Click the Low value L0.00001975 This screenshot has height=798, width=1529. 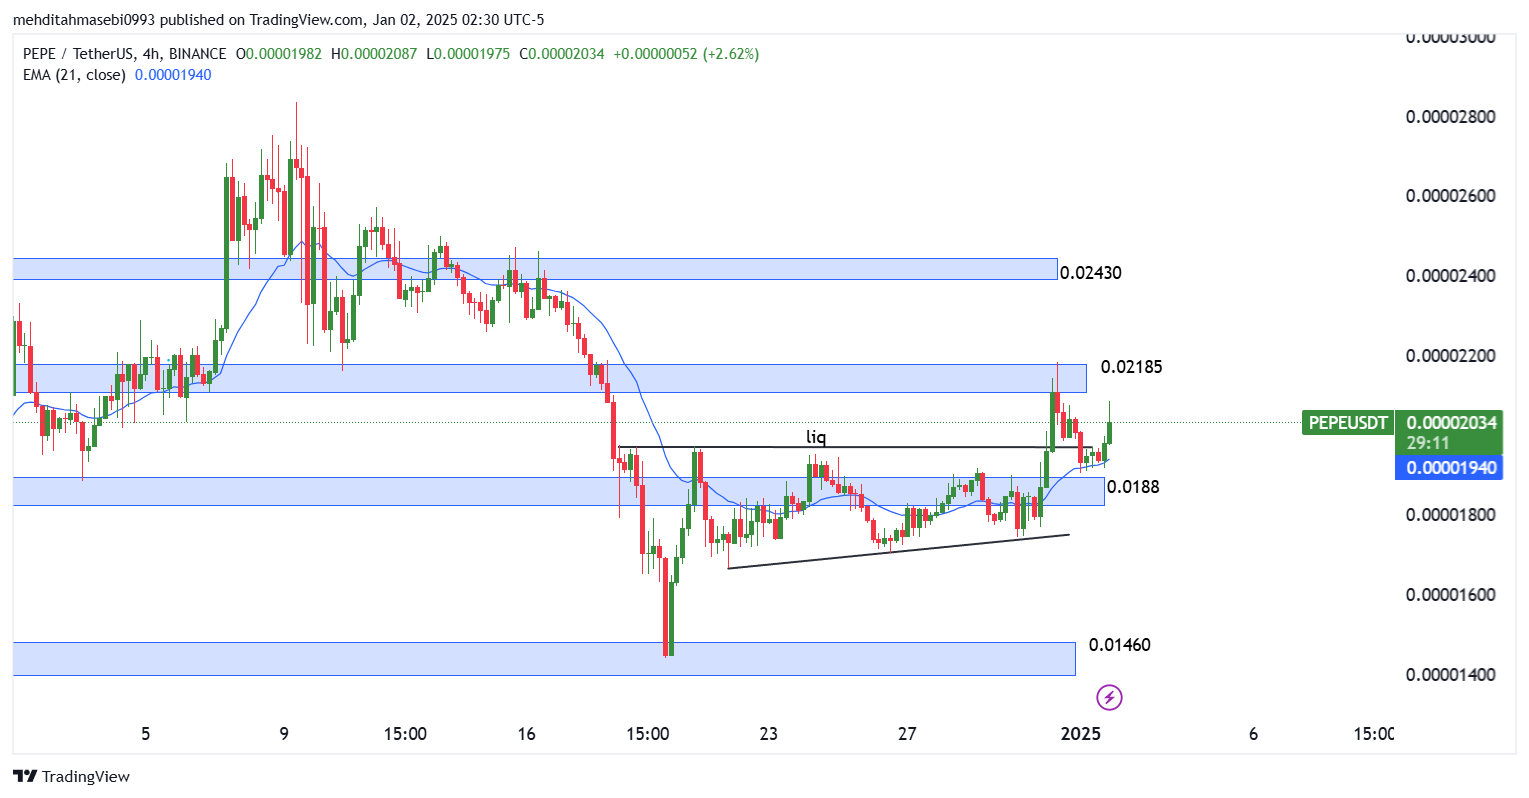pos(469,54)
